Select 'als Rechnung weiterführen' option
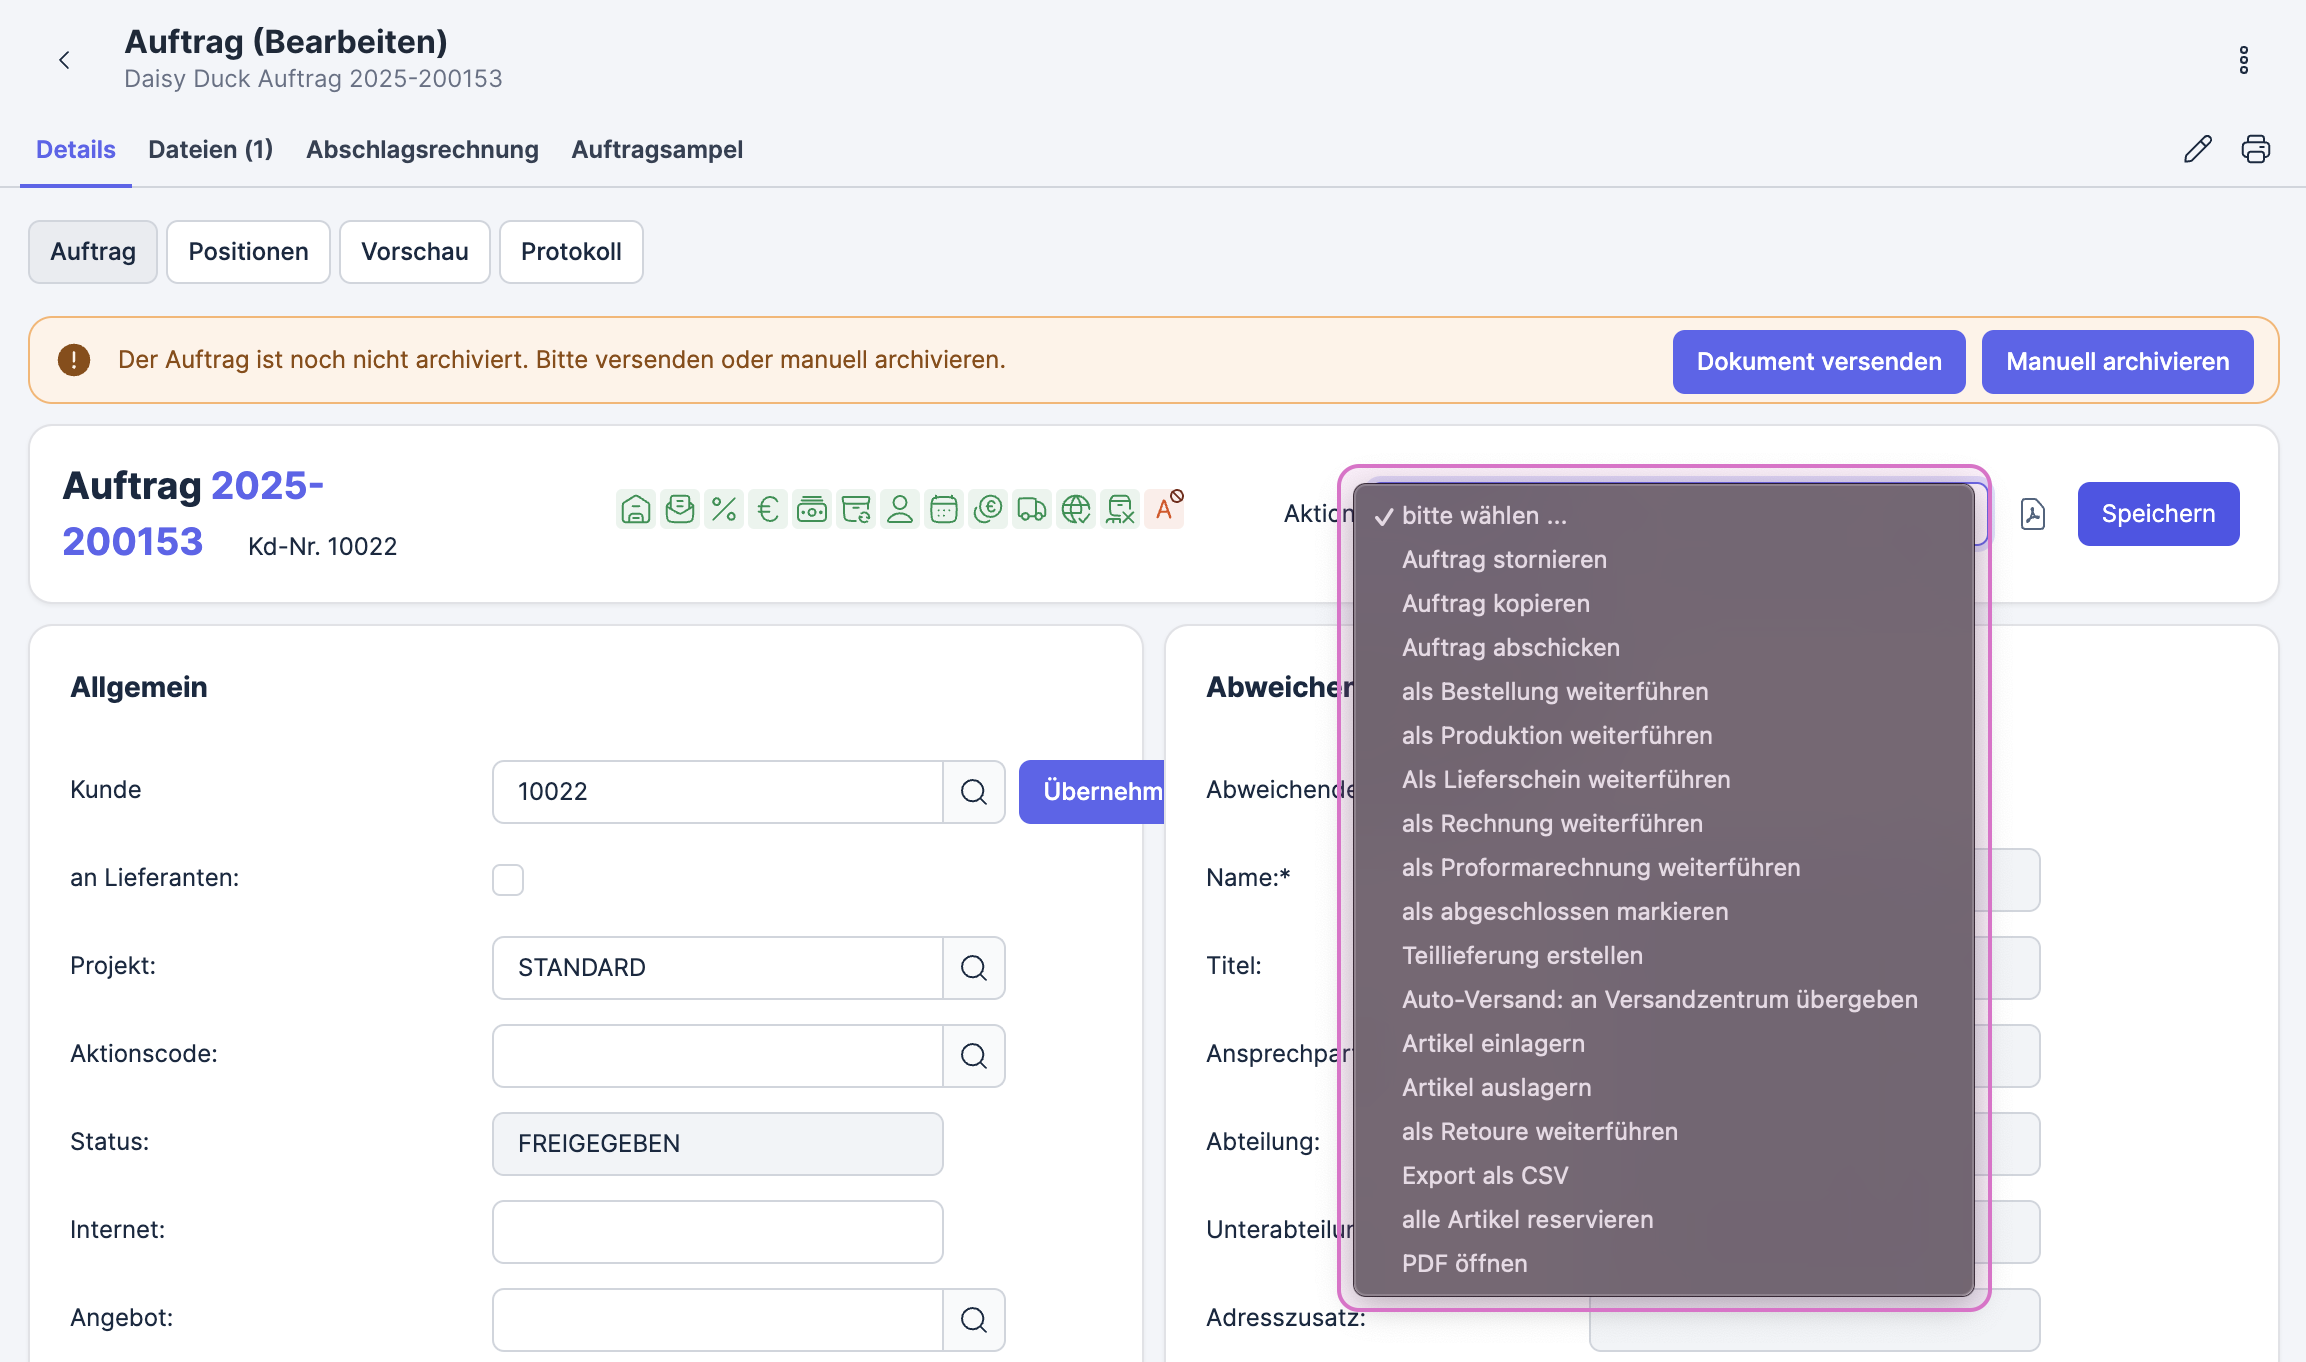Image resolution: width=2306 pixels, height=1362 pixels. (x=1552, y=824)
